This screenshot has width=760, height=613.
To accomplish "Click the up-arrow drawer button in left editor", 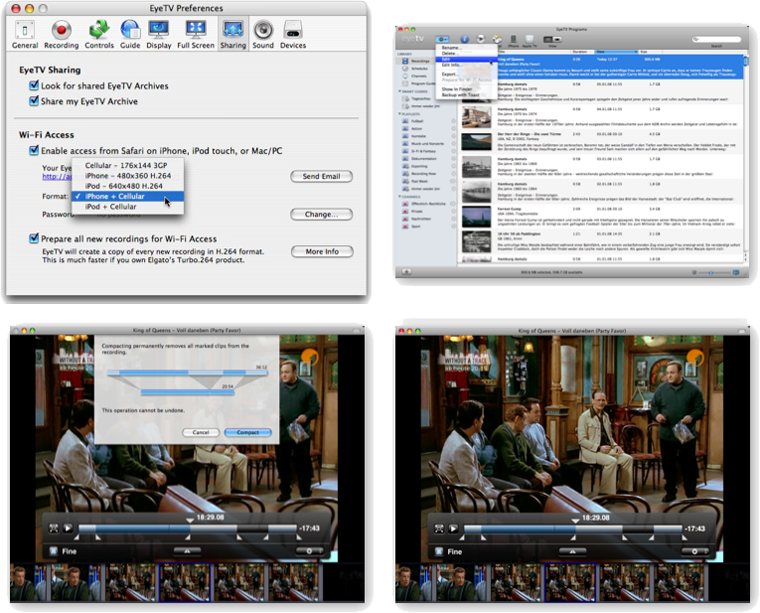I will 187,551.
